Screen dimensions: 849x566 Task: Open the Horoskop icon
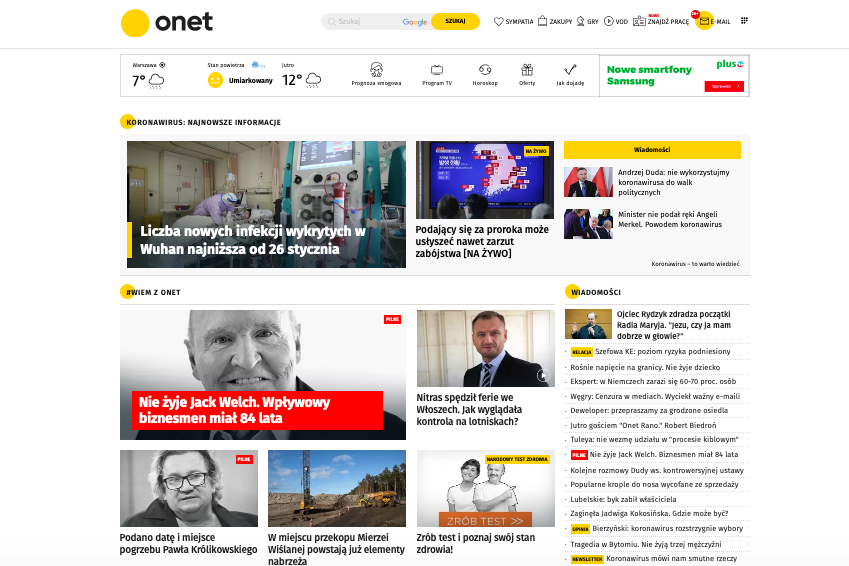(485, 70)
